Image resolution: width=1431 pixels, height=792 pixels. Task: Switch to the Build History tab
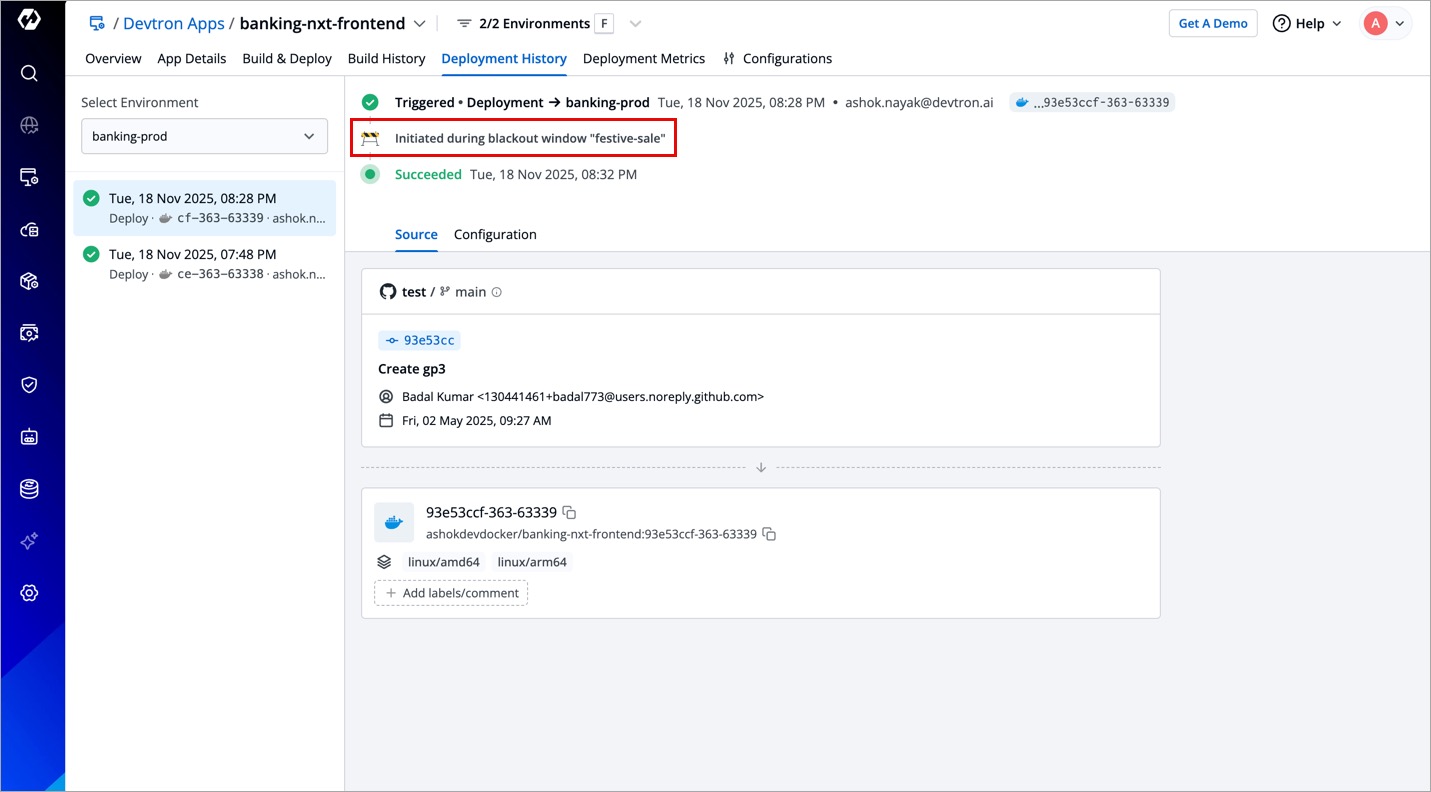click(386, 58)
